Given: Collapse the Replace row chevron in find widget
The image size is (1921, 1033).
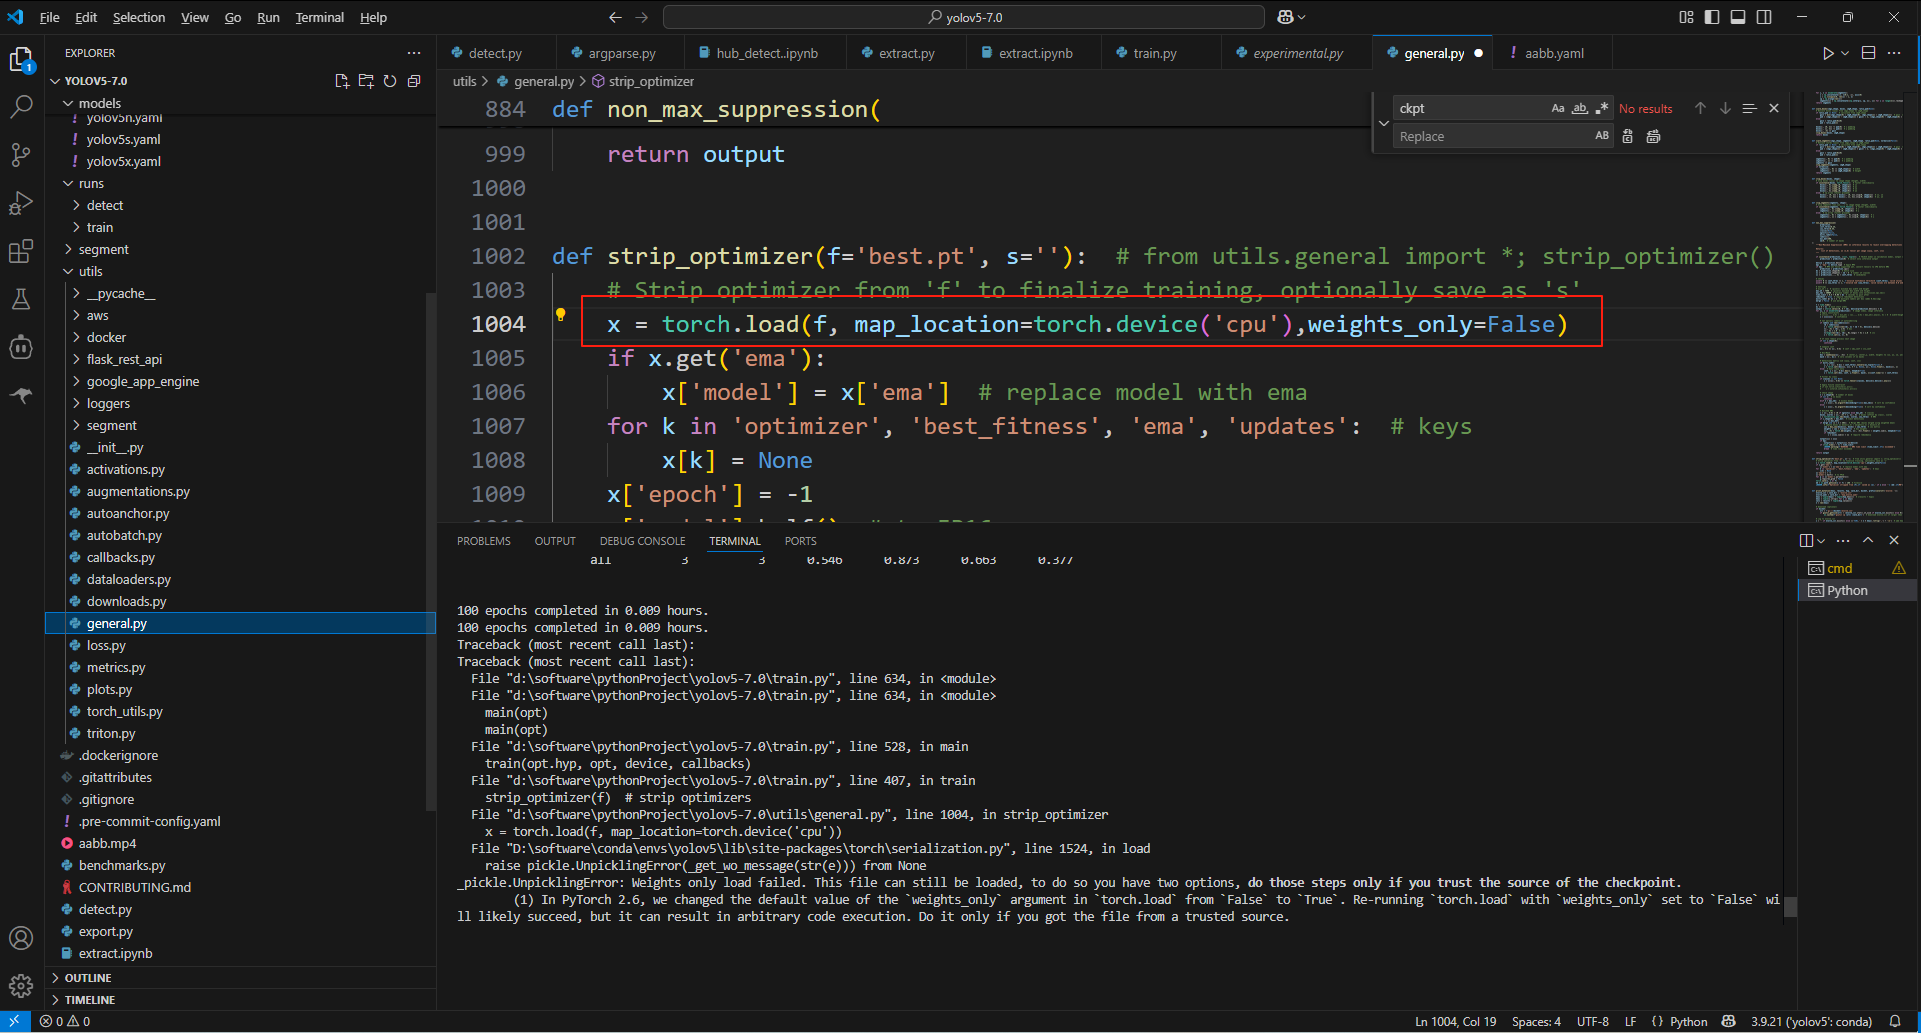Looking at the screenshot, I should click(x=1384, y=122).
